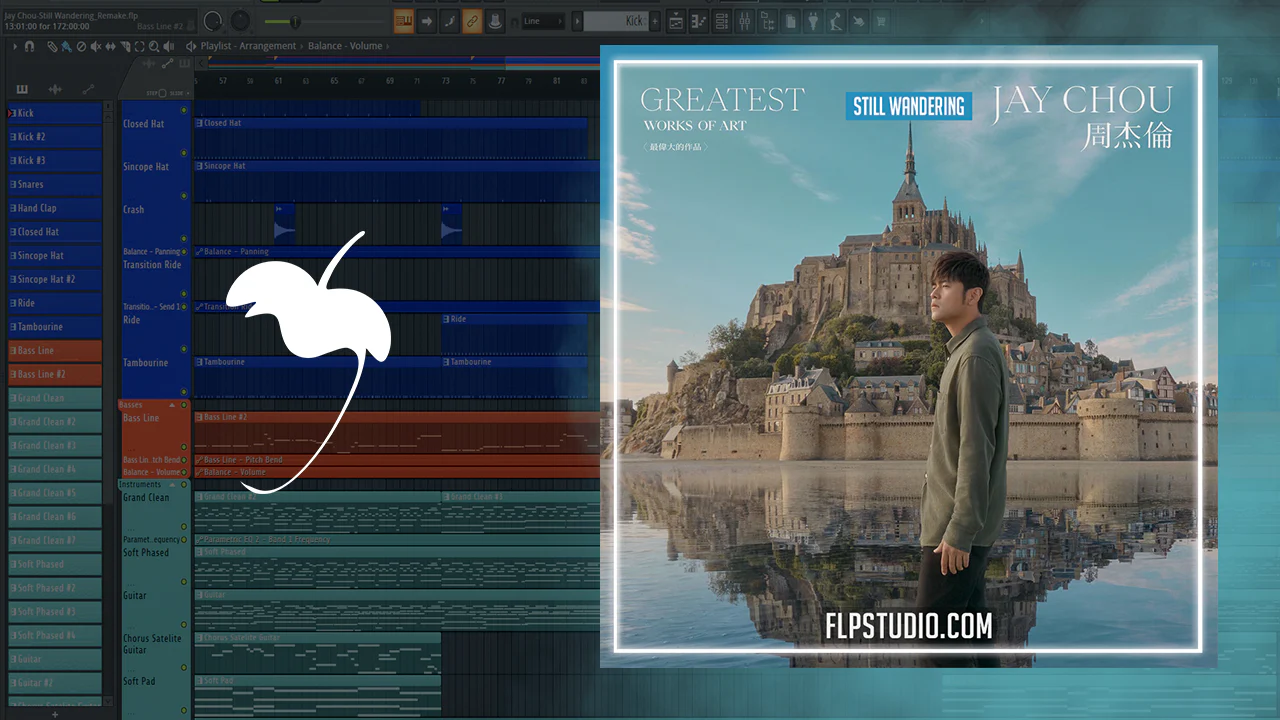Click the shopping cart icon in toolbar
Image resolution: width=1280 pixels, height=720 pixels.
pyautogui.click(x=881, y=20)
